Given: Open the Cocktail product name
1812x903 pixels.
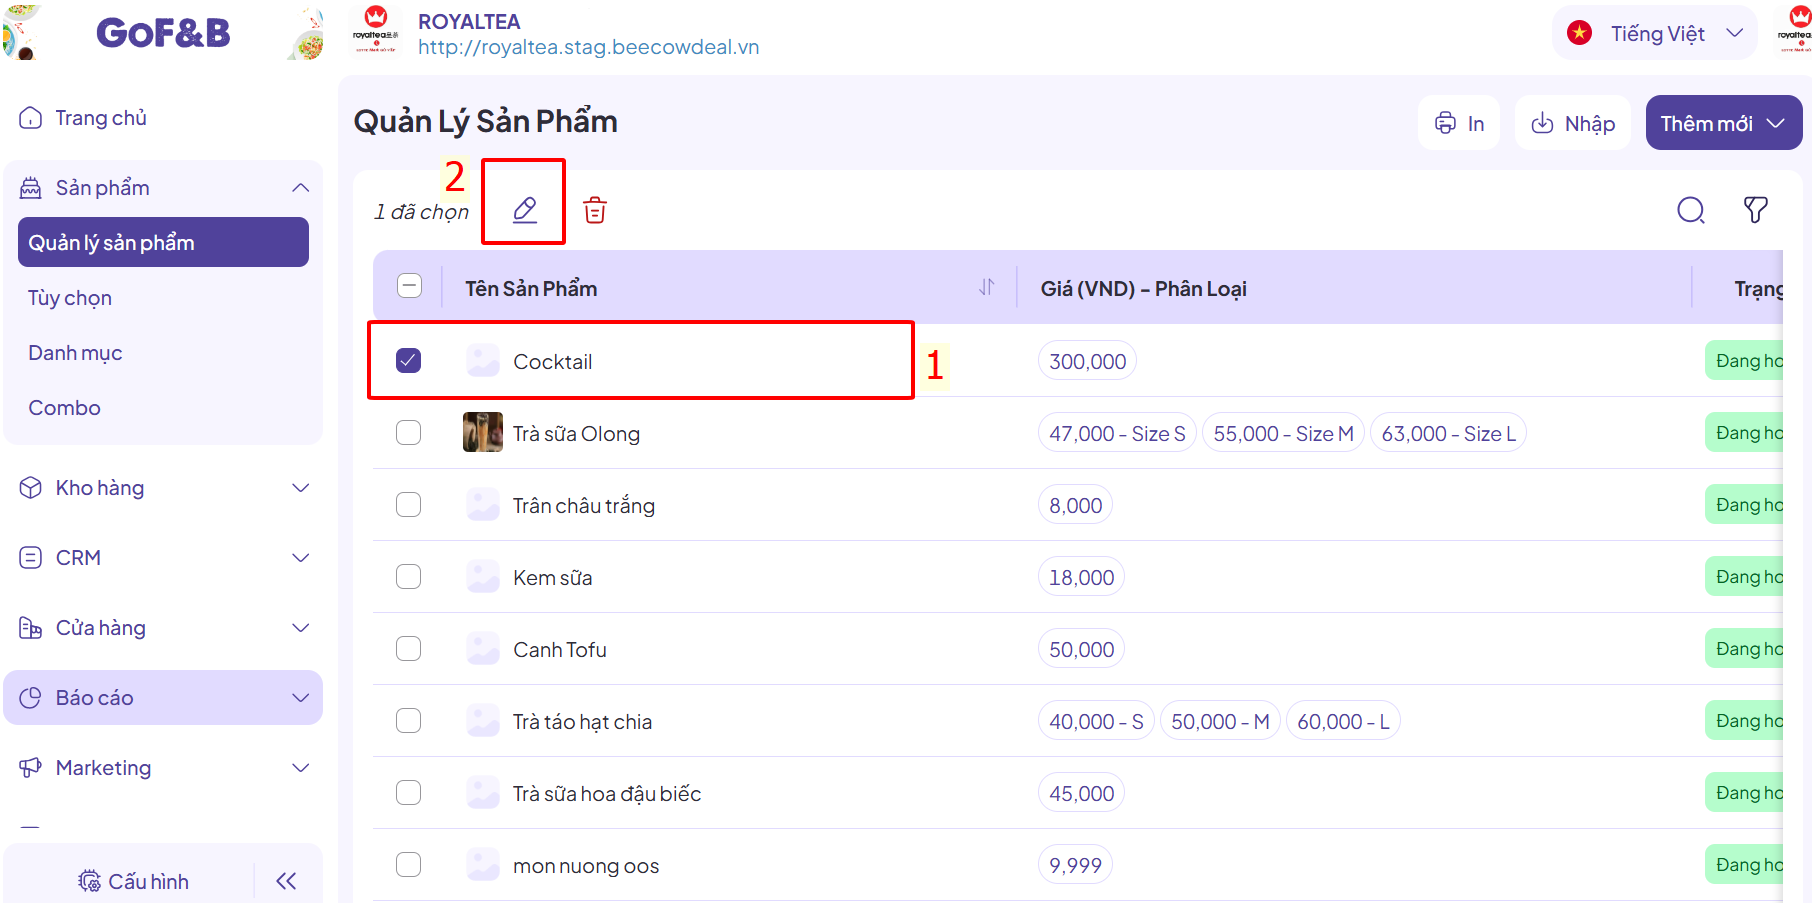Looking at the screenshot, I should tap(552, 362).
